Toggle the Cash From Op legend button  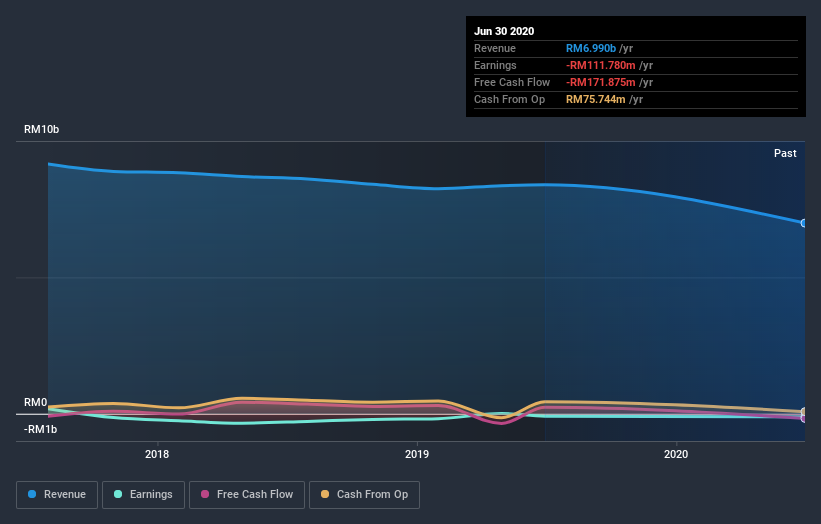point(364,495)
